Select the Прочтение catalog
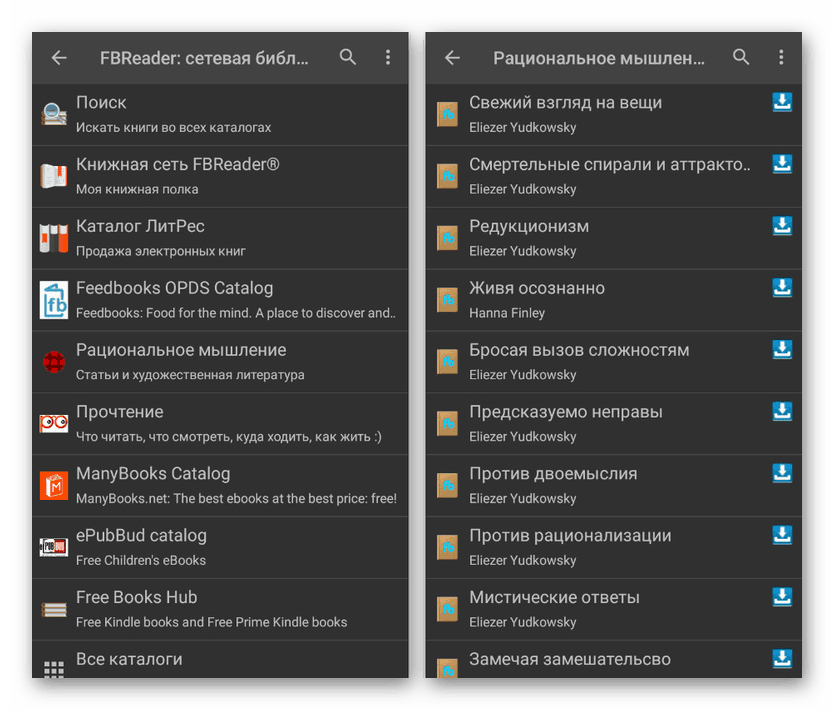This screenshot has width=834, height=710. click(x=220, y=424)
